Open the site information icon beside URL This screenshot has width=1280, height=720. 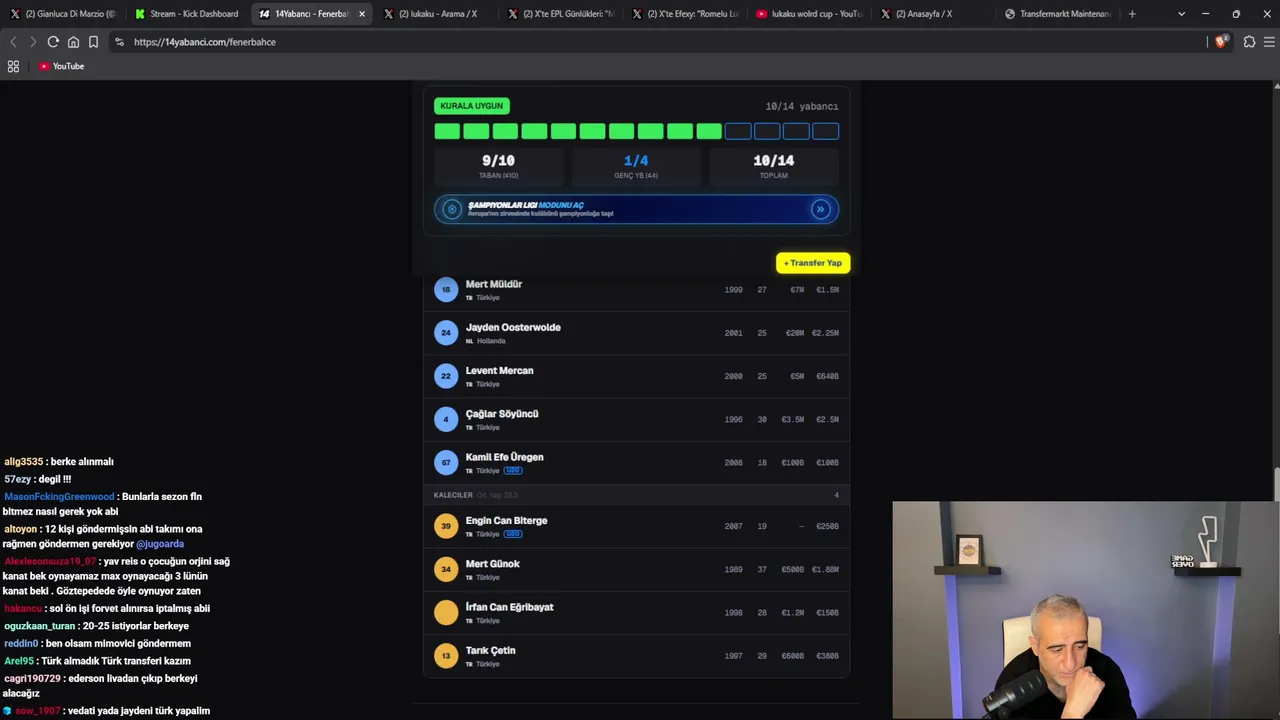(120, 42)
